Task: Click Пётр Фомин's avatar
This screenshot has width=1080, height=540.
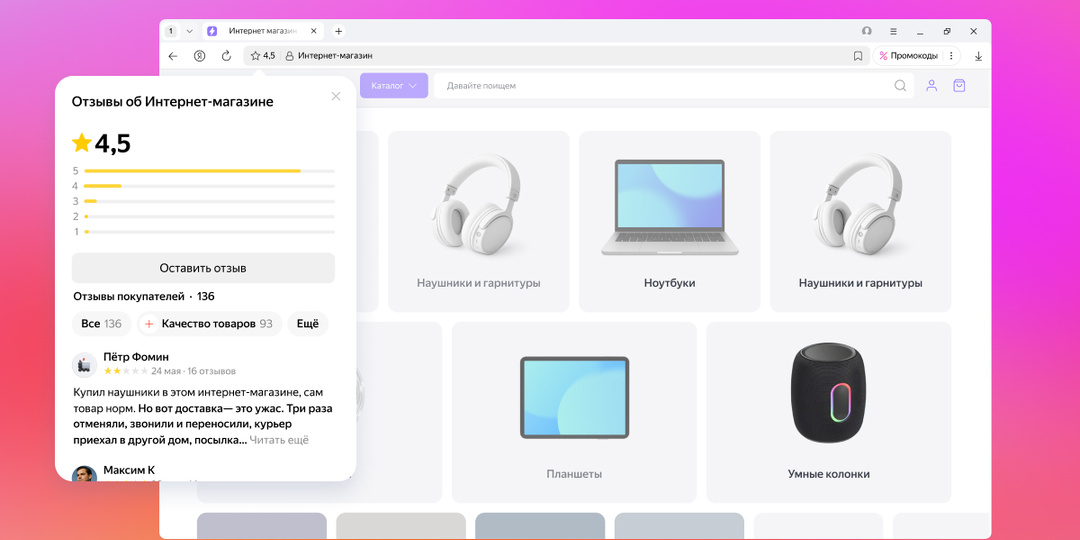Action: (x=84, y=364)
